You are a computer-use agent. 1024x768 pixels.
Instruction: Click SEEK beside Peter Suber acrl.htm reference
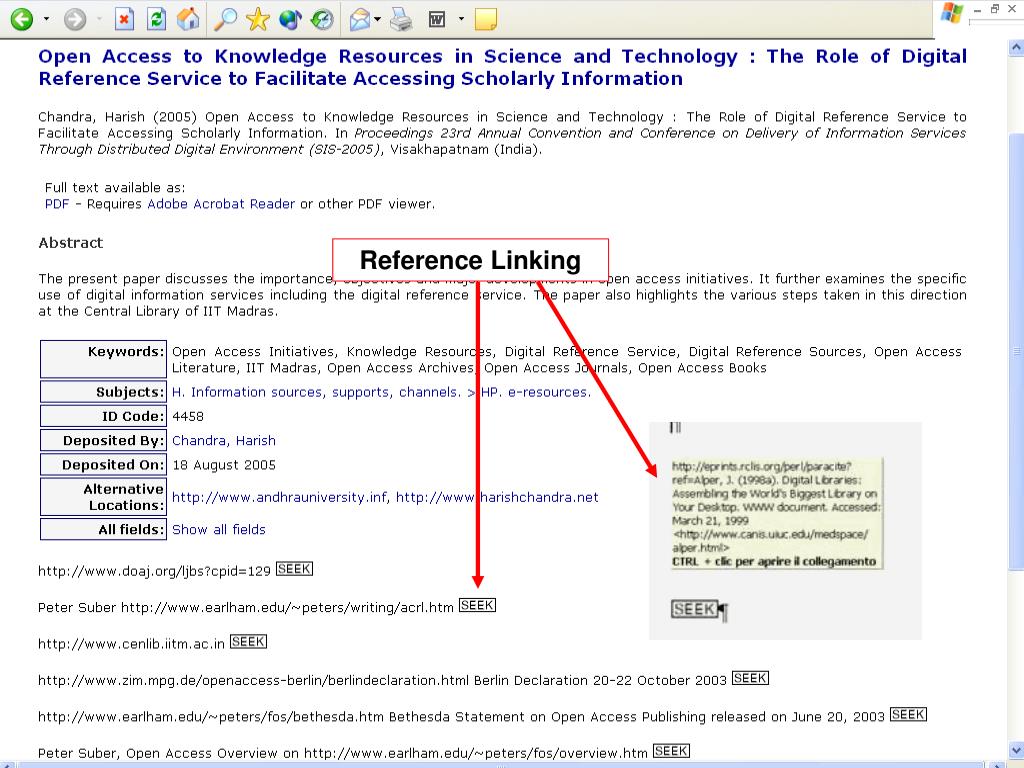tap(477, 605)
